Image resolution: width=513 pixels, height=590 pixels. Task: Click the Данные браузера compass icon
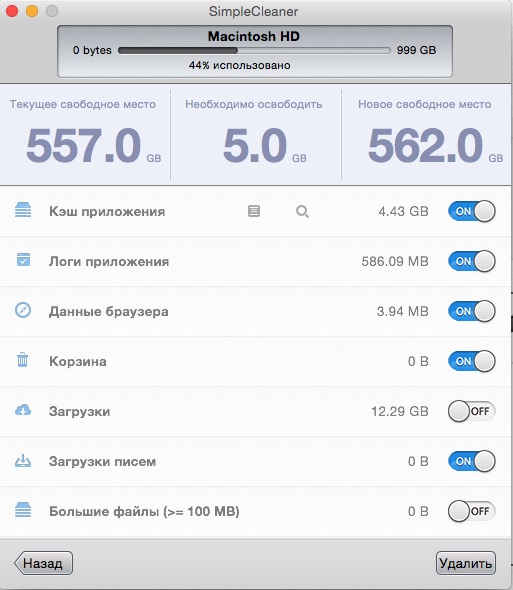tap(23, 310)
